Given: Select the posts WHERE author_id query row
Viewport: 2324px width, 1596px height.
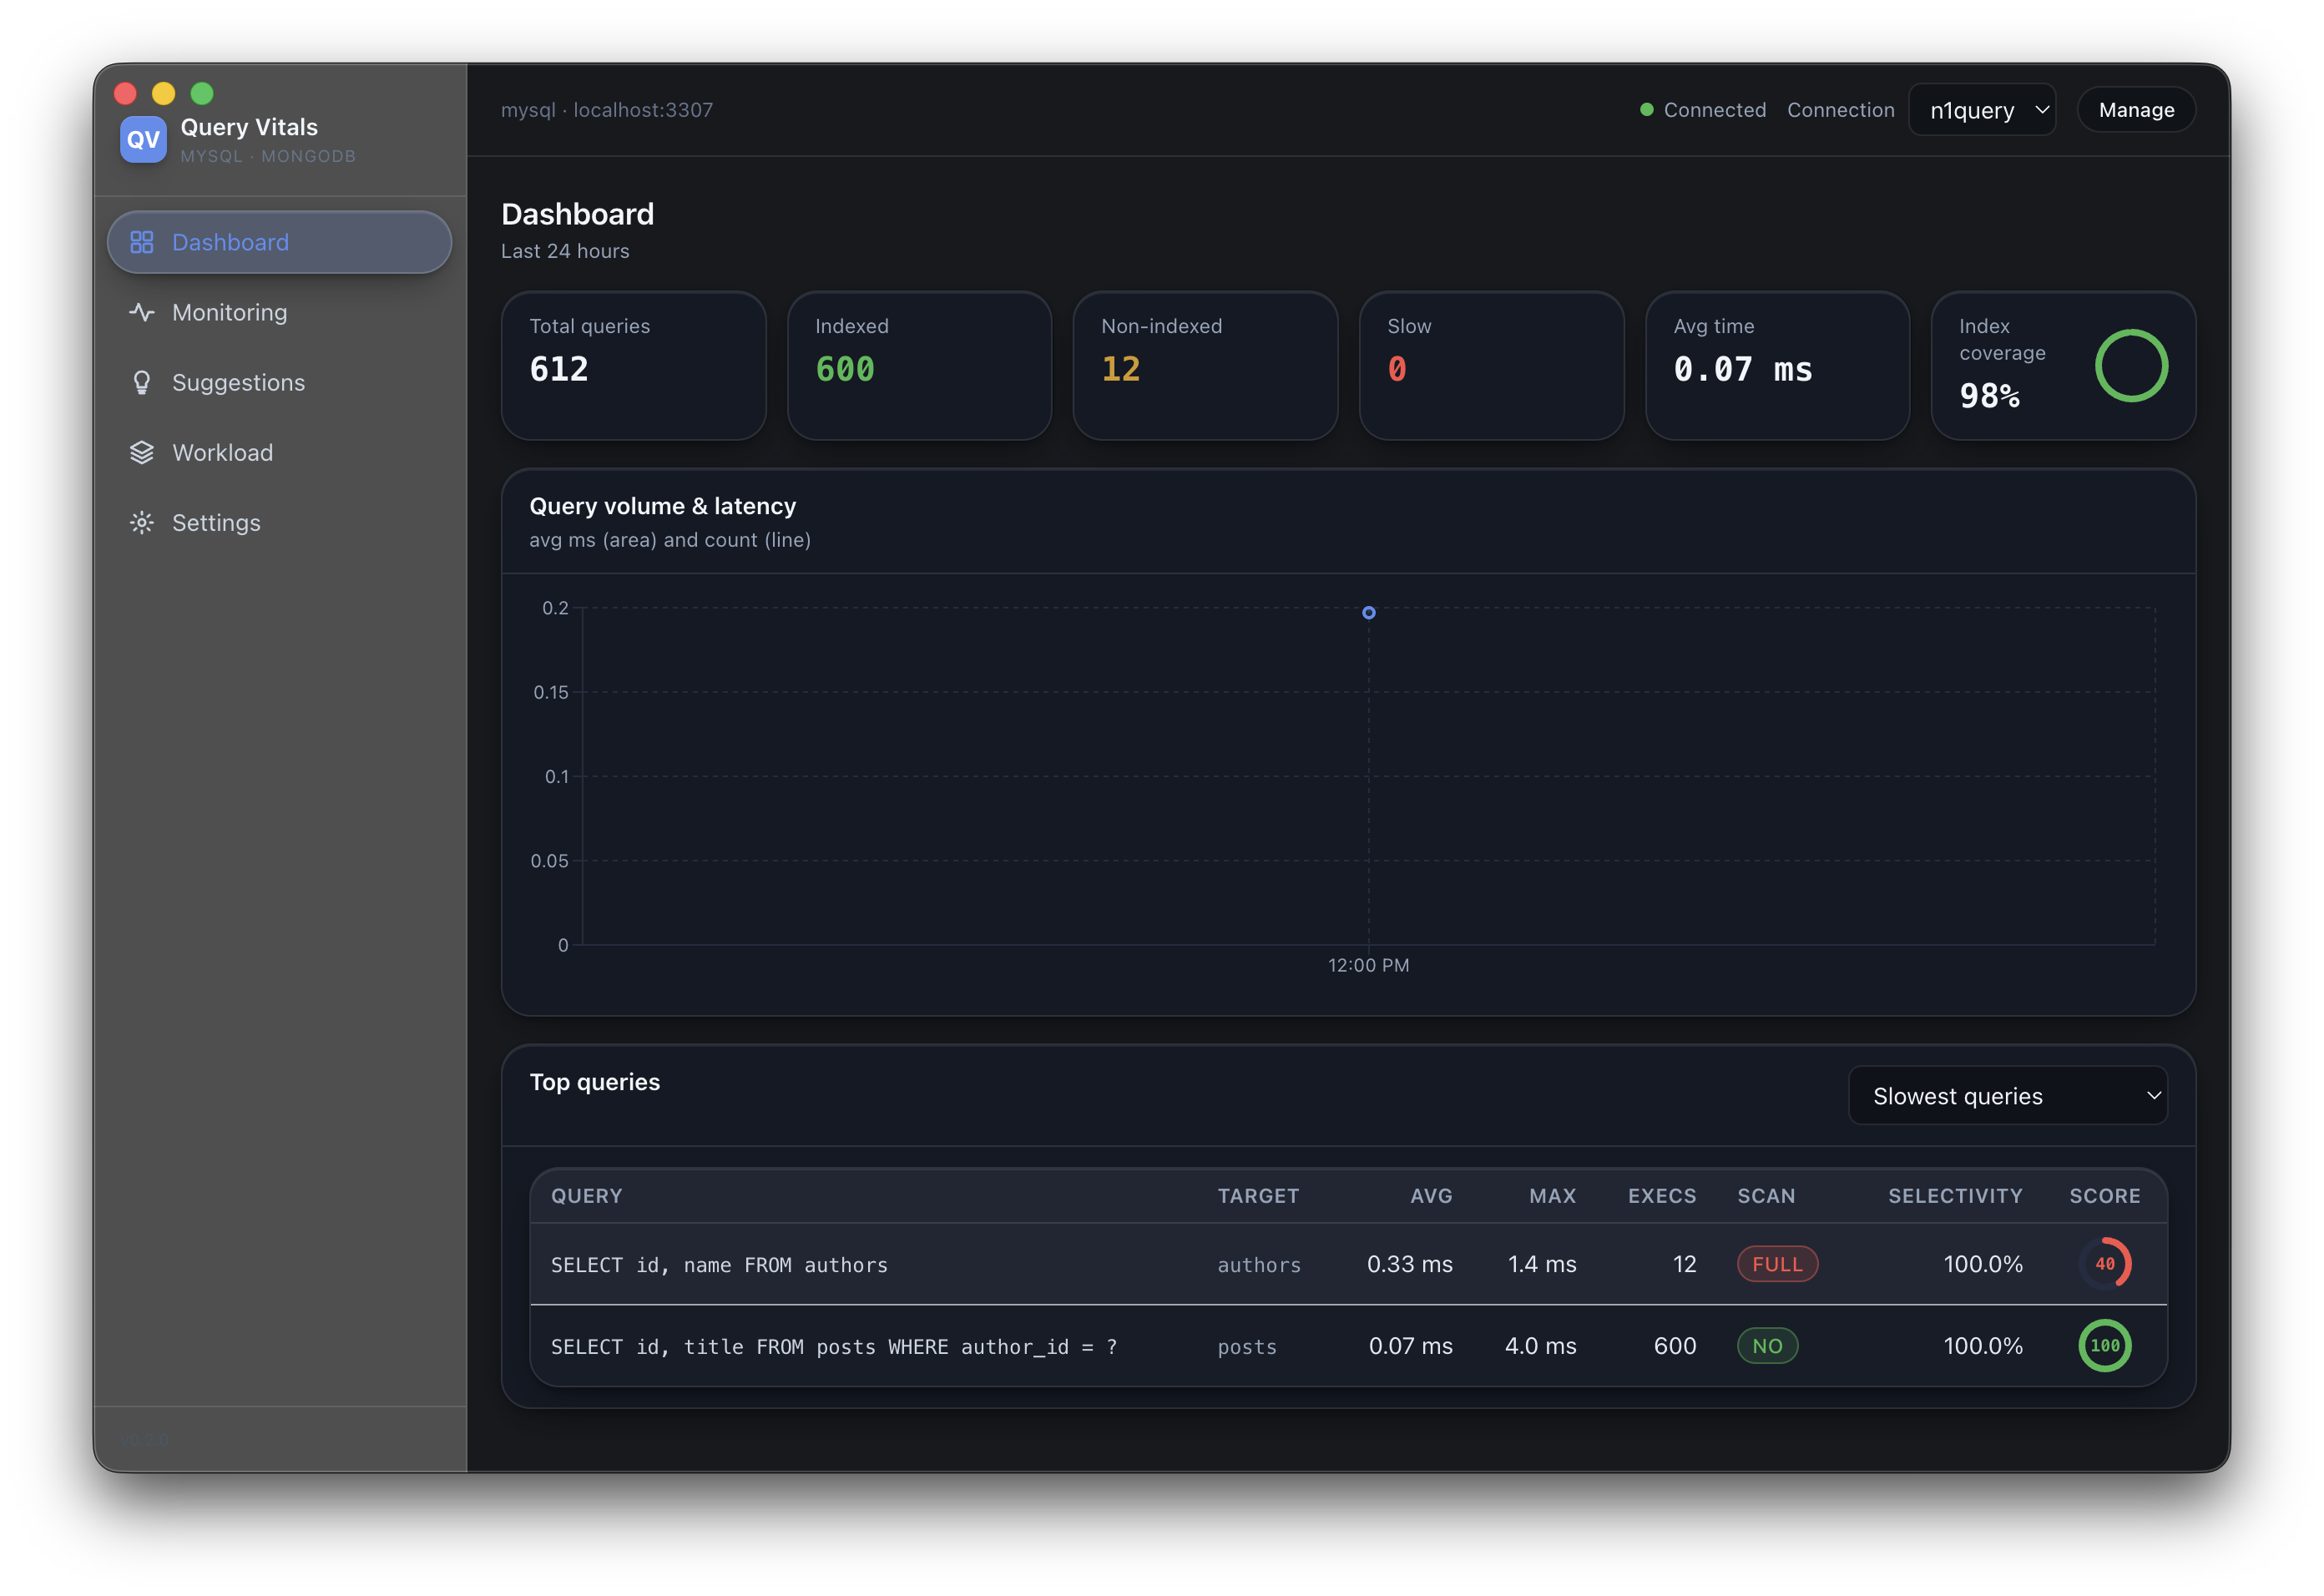Looking at the screenshot, I should pos(1348,1346).
